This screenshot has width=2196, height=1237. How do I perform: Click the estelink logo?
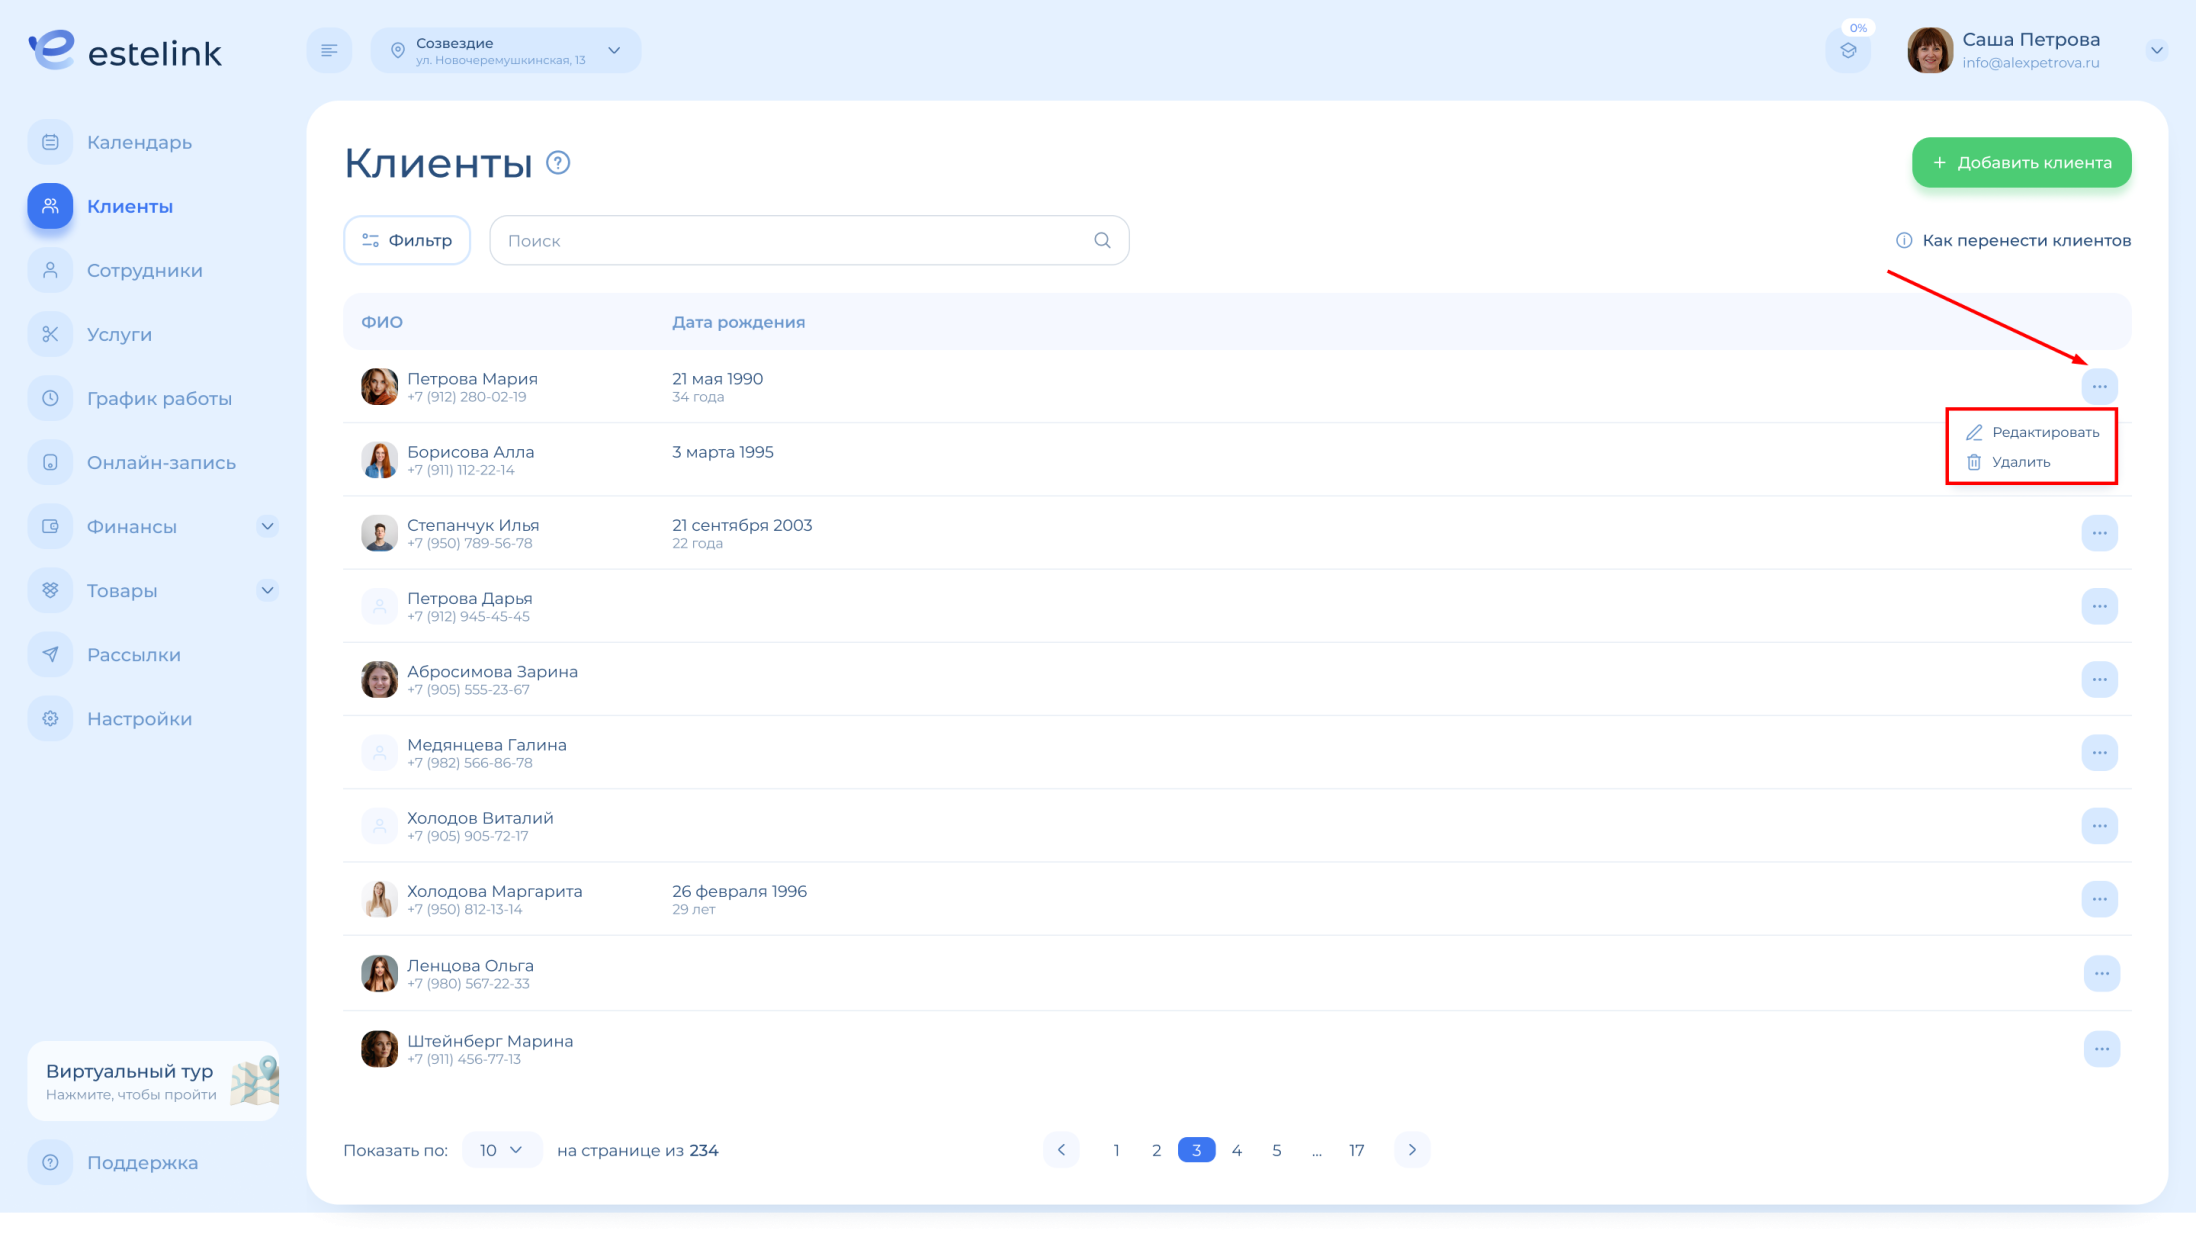[125, 51]
